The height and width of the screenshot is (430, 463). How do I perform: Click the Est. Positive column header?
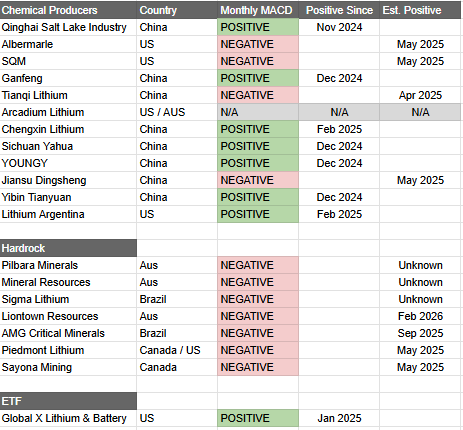point(420,10)
